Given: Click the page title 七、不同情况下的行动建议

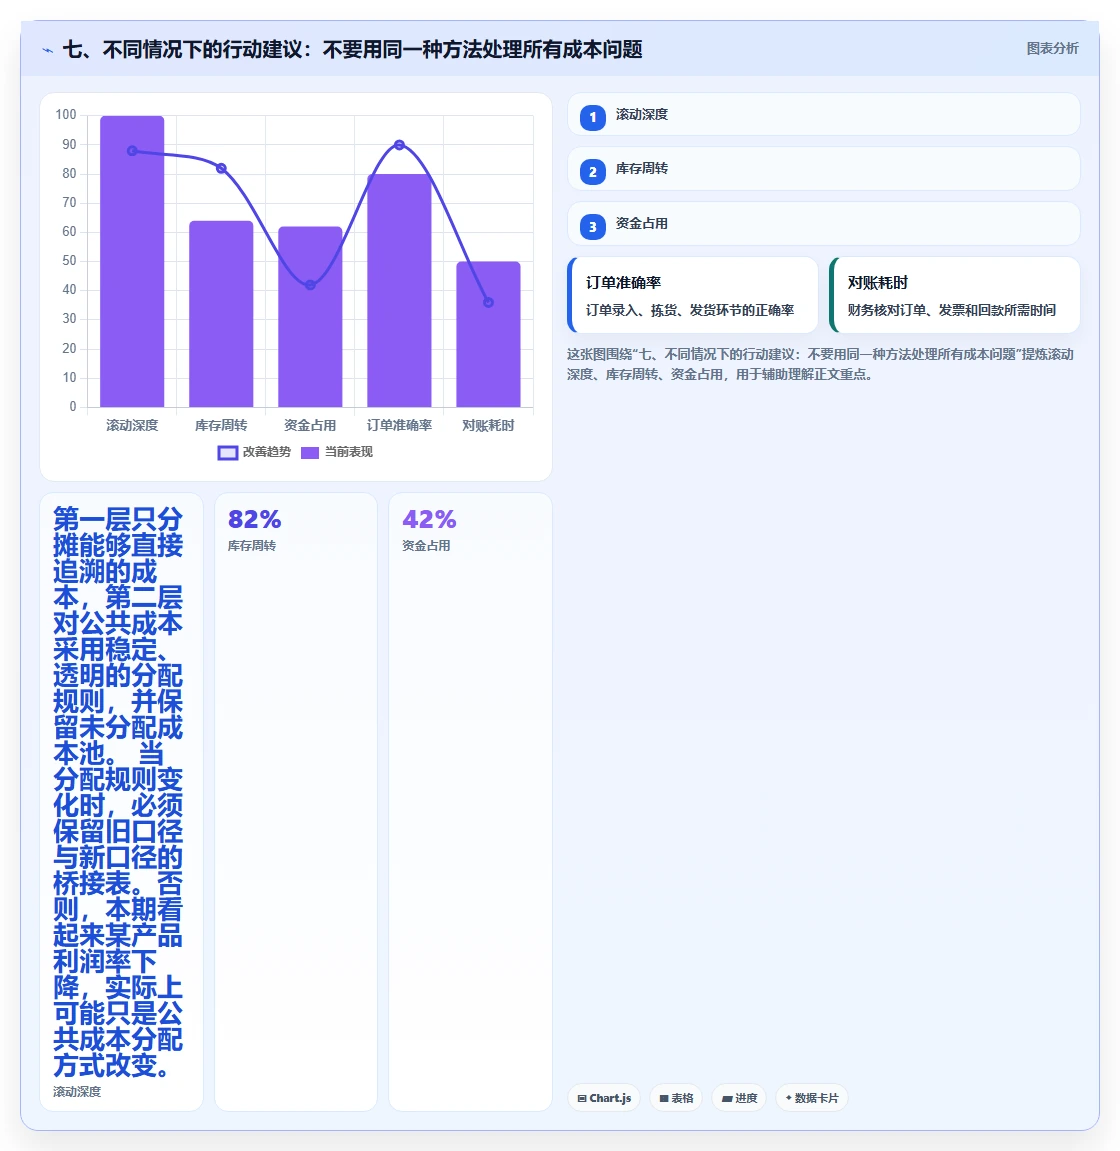Looking at the screenshot, I should pyautogui.click(x=352, y=49).
